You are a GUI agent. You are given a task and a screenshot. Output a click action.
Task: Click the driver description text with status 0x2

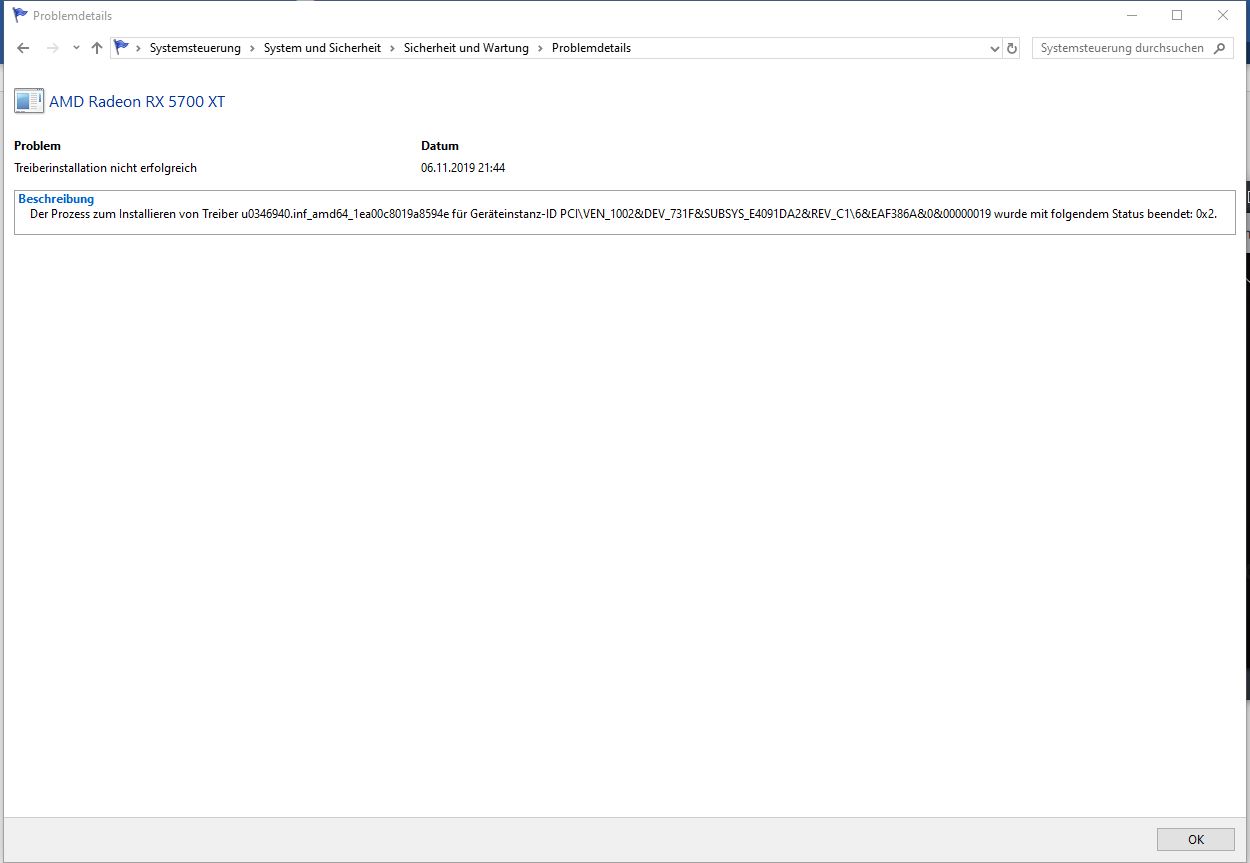pyautogui.click(x=623, y=214)
